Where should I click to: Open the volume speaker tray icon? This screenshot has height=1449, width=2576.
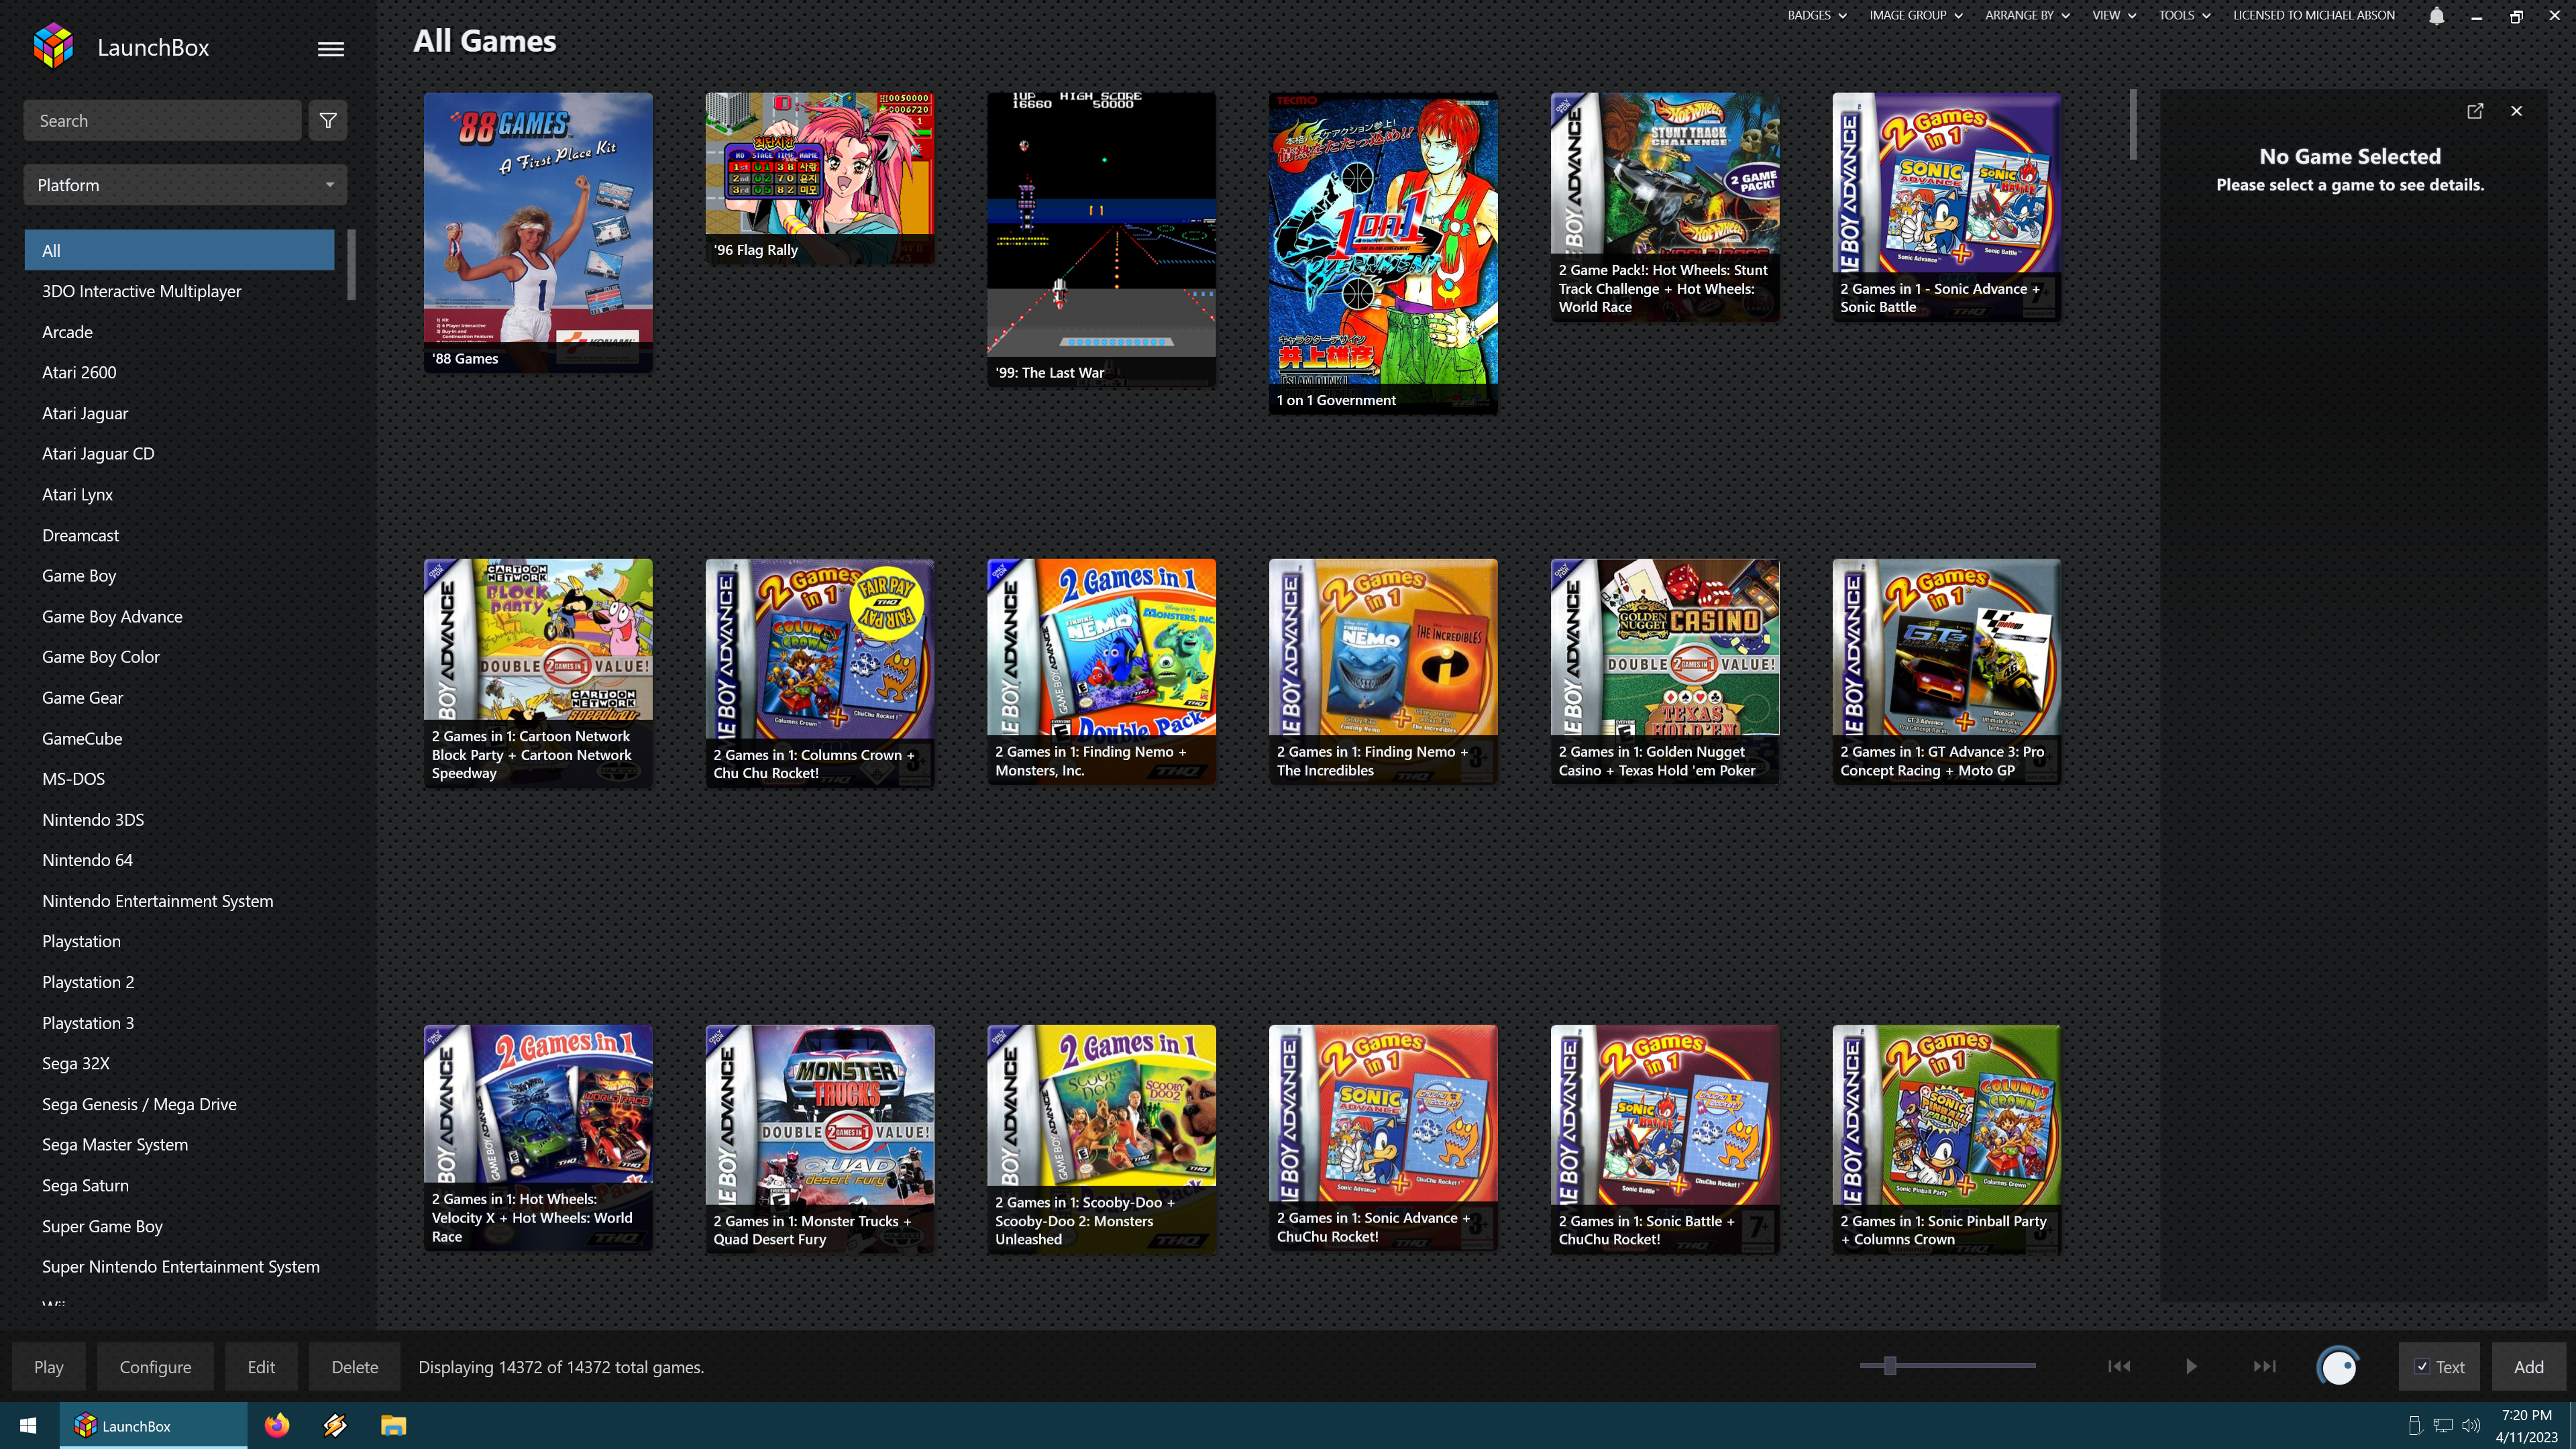click(x=2471, y=1426)
